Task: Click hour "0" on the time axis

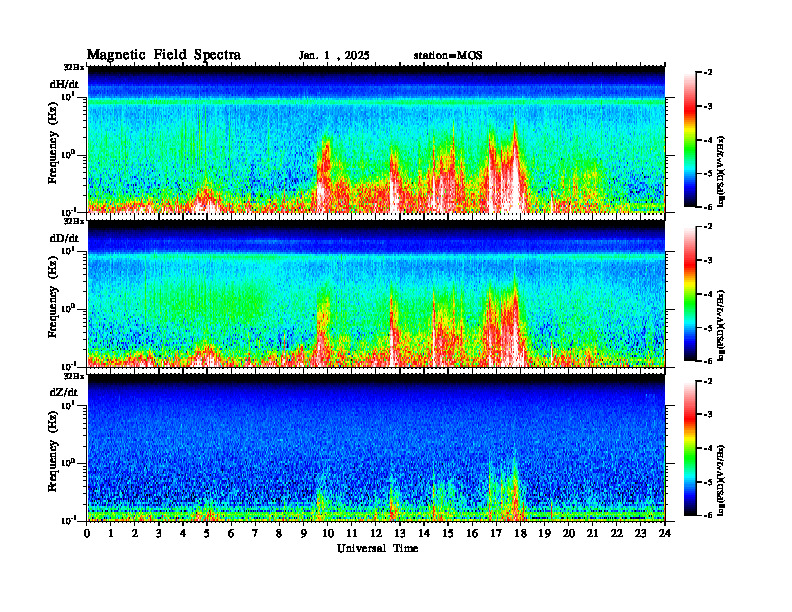Action: point(87,534)
